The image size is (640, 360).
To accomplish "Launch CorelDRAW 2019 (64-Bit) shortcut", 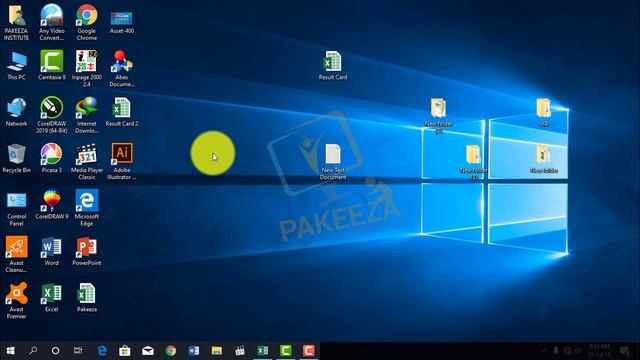I will (51, 115).
